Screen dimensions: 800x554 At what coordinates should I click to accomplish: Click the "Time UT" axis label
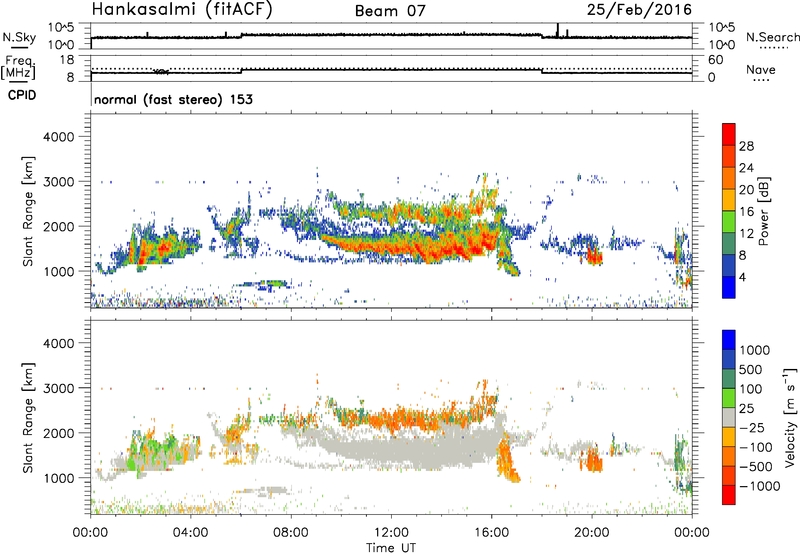(x=391, y=548)
